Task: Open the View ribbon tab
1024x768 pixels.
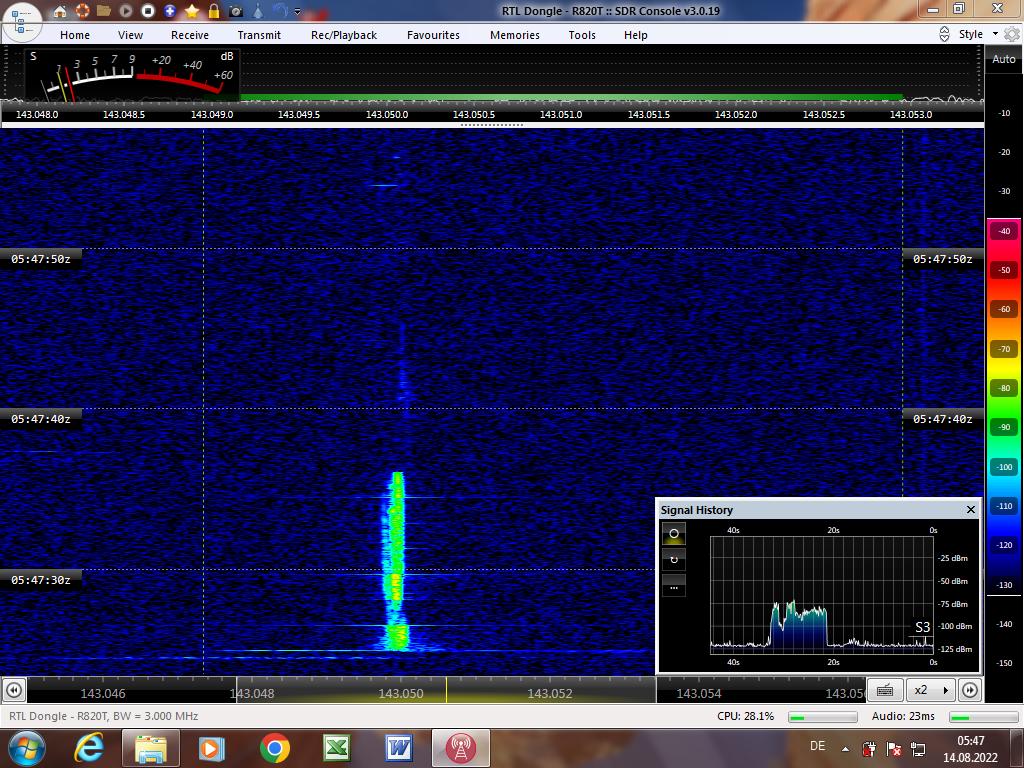Action: pos(131,35)
